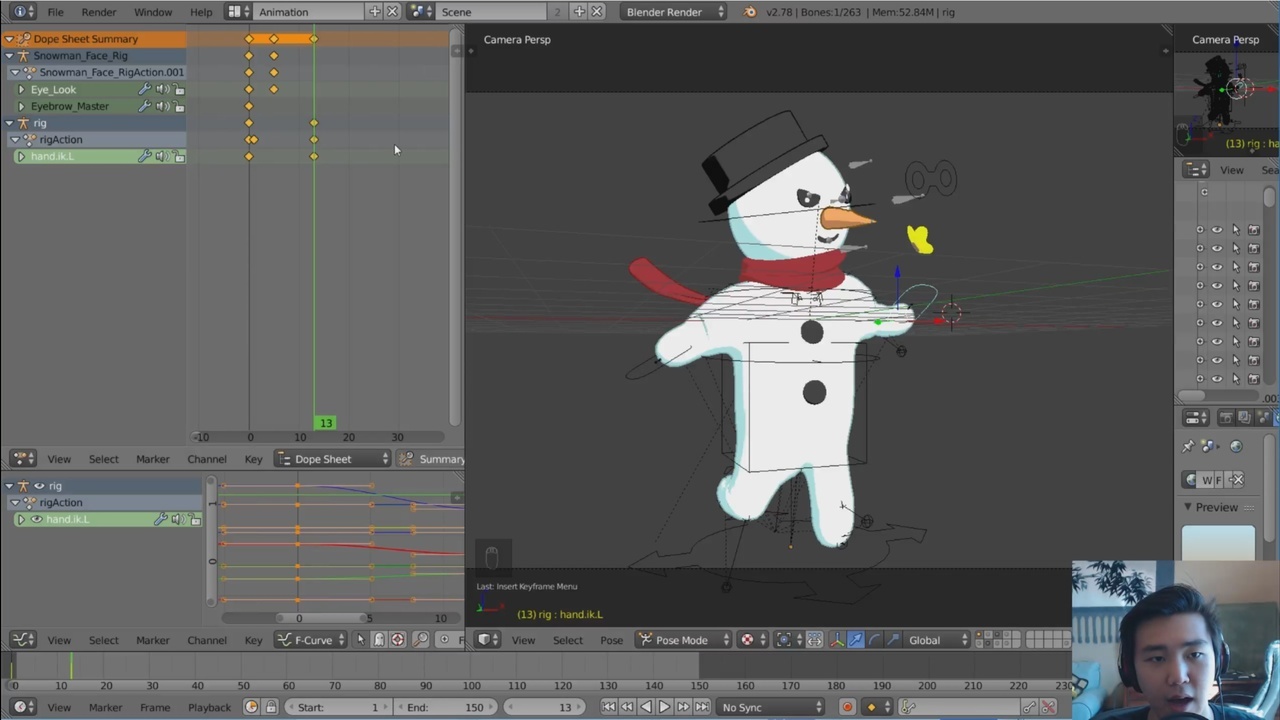Mute the Eyebrow_Master channel
Screen dimensions: 1280x720
pyautogui.click(x=161, y=106)
